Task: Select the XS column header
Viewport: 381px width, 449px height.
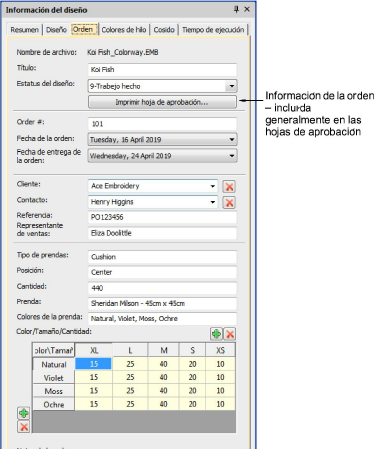Action: [x=221, y=350]
